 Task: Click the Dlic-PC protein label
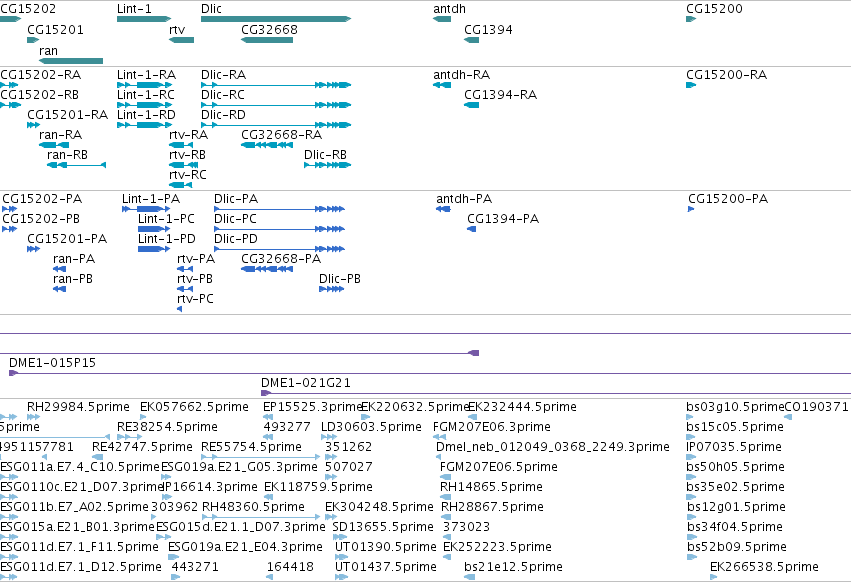point(235,219)
